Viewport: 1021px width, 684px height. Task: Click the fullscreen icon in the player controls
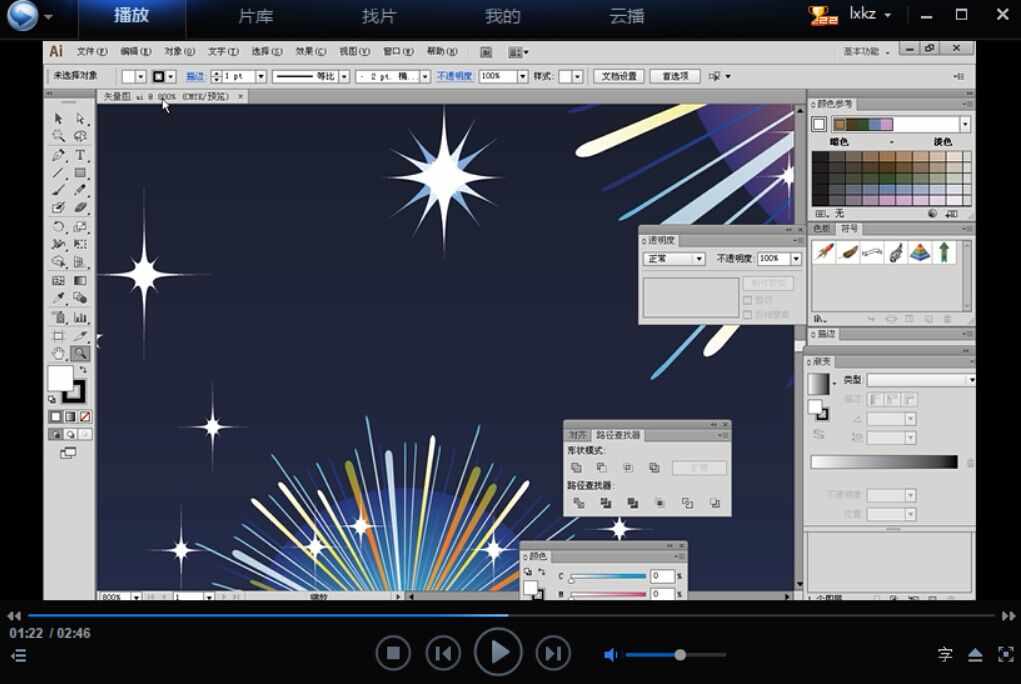(x=1006, y=655)
